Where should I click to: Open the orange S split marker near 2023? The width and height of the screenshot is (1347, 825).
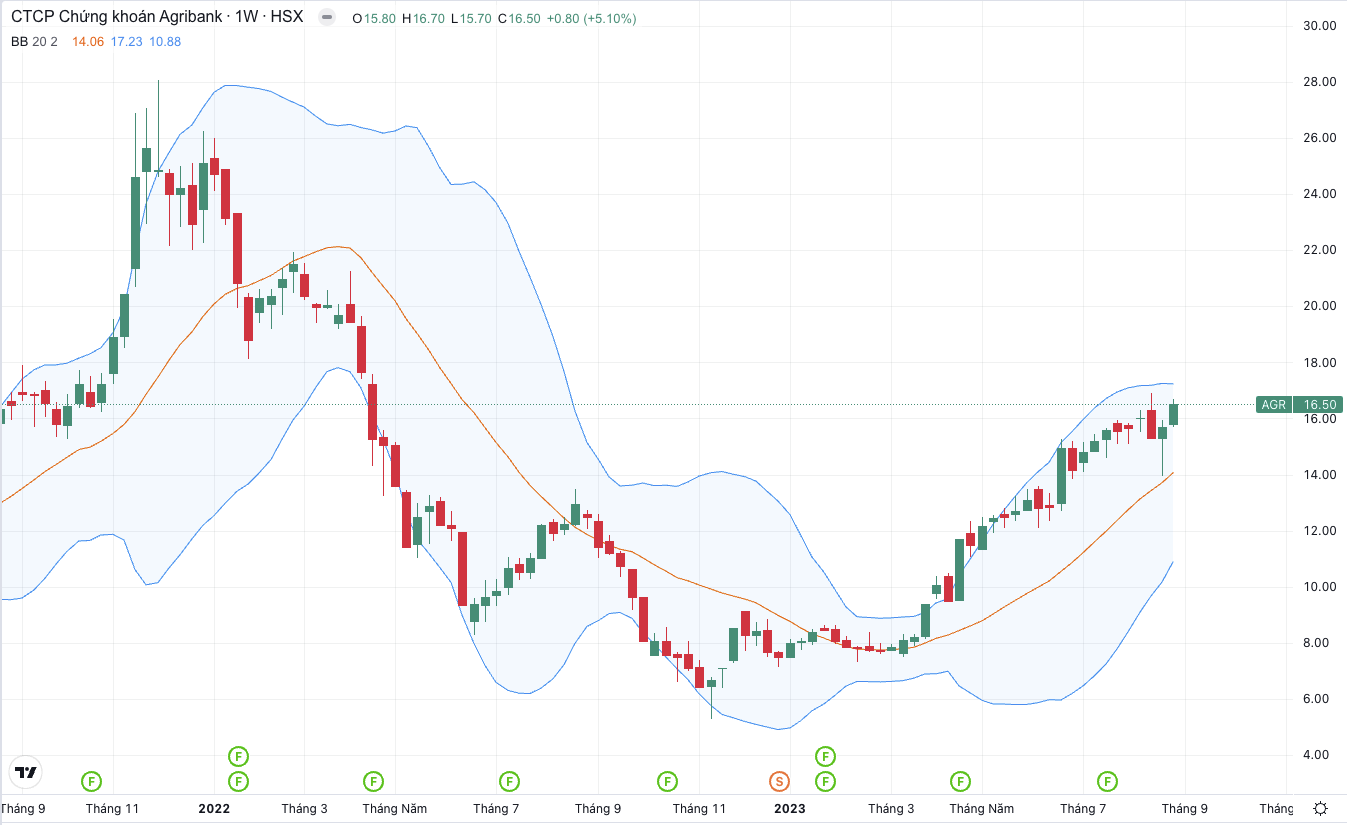[x=779, y=780]
